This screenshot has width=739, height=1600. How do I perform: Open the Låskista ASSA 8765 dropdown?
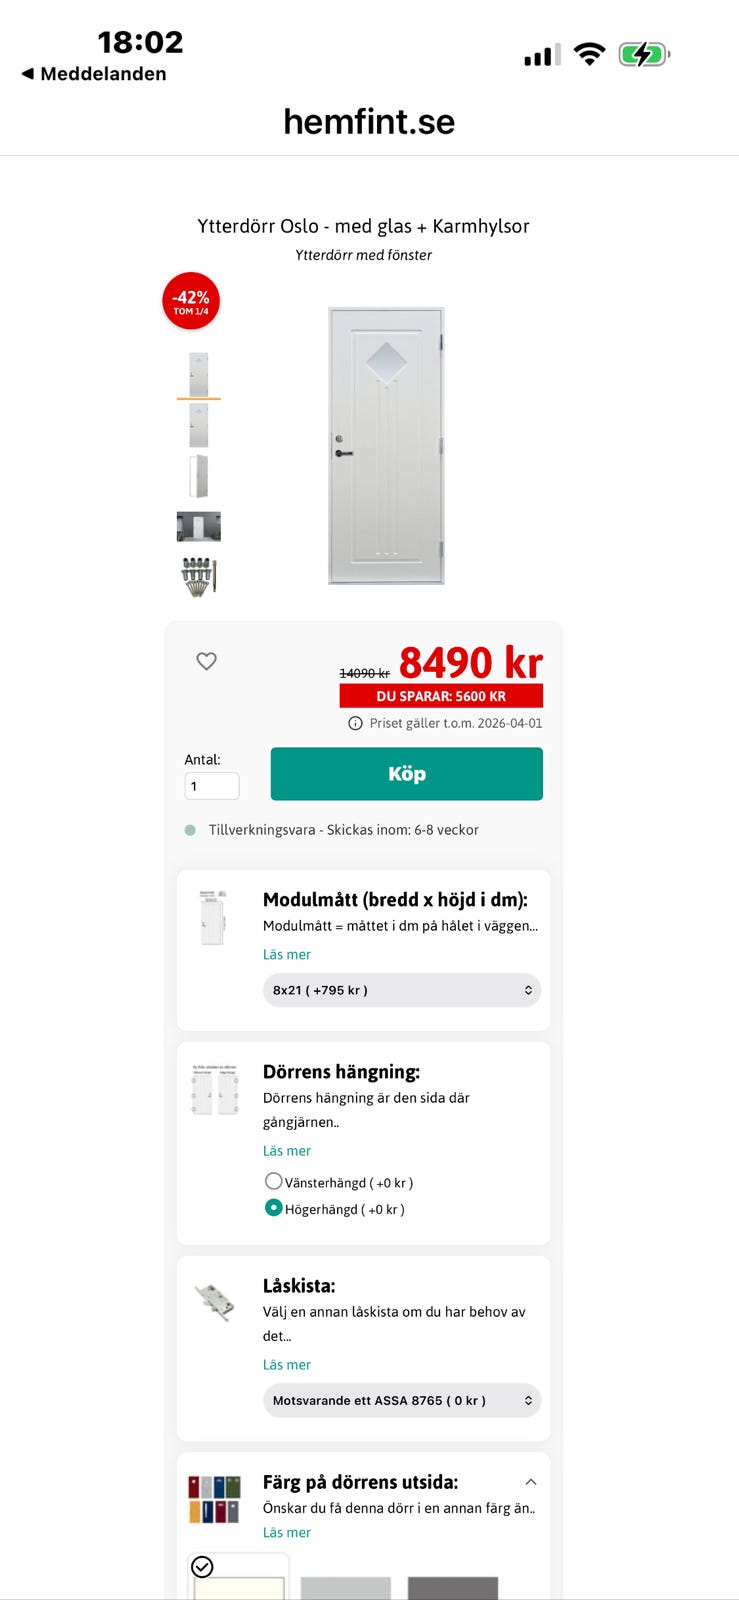click(401, 1400)
